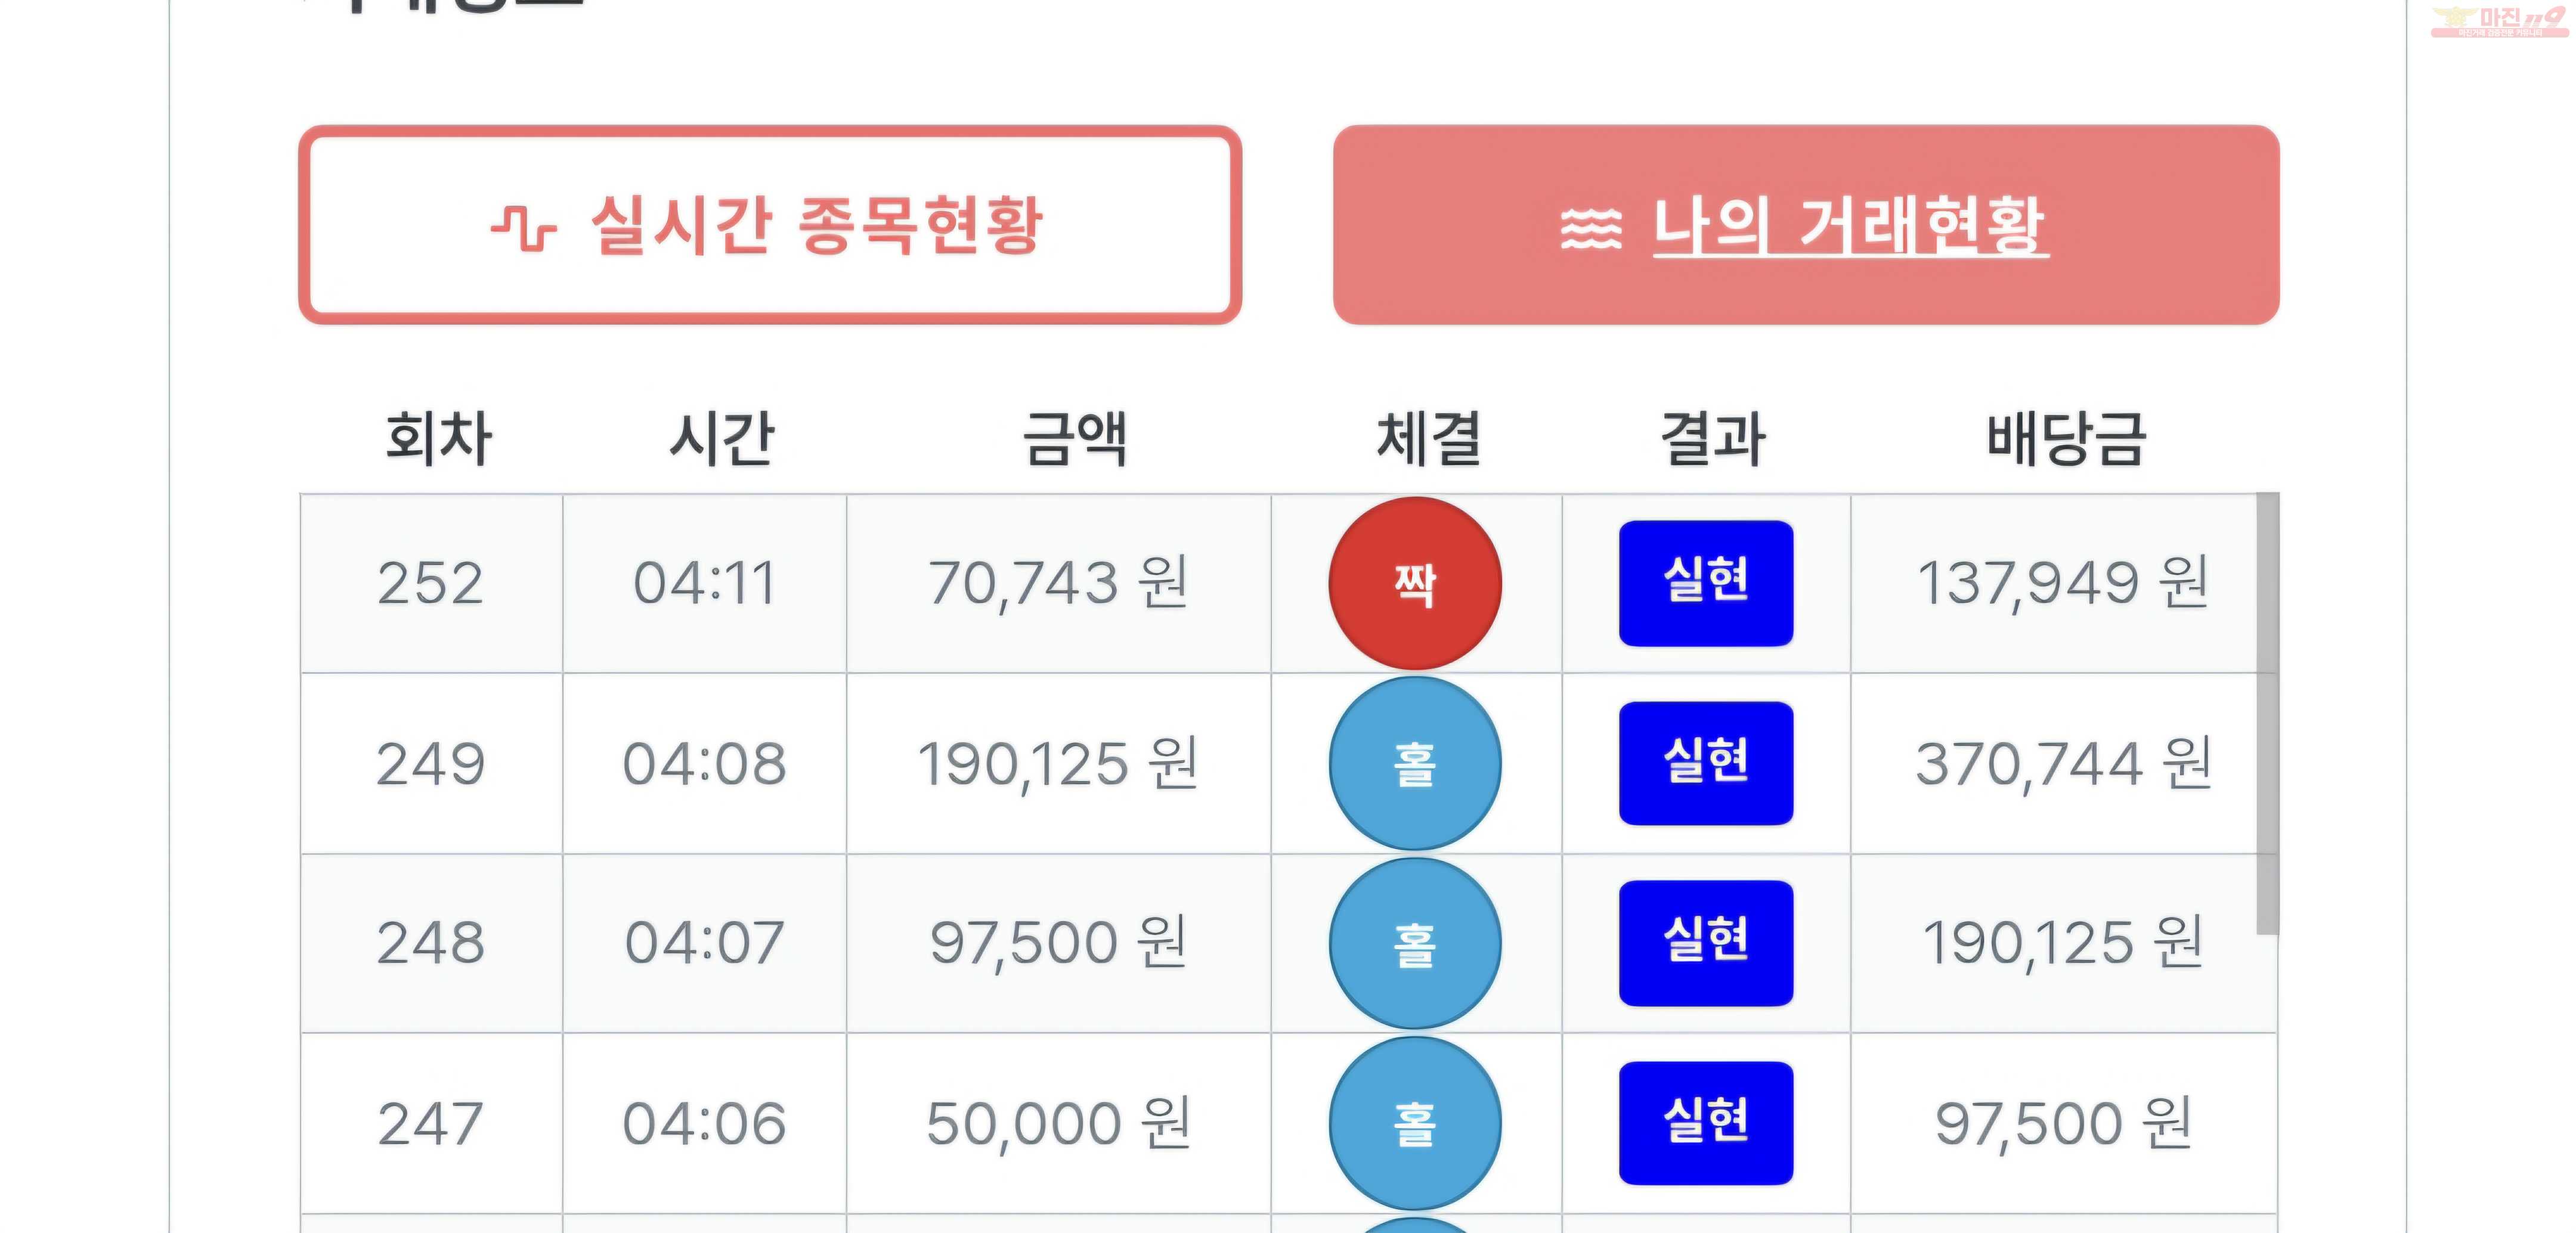Click the blue 홀 circle in round 247

(1414, 1123)
